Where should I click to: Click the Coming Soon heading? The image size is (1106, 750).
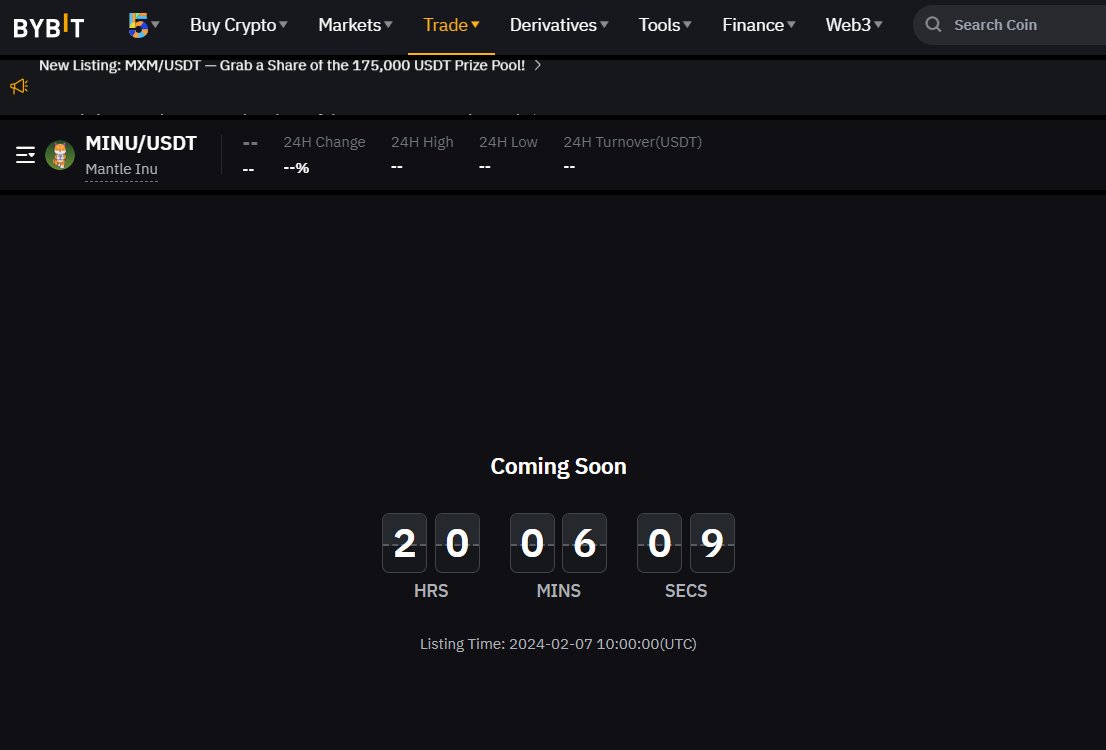pyautogui.click(x=559, y=466)
